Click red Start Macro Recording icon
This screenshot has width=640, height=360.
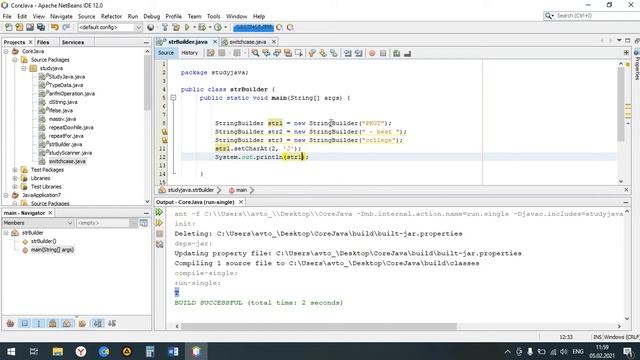point(372,53)
